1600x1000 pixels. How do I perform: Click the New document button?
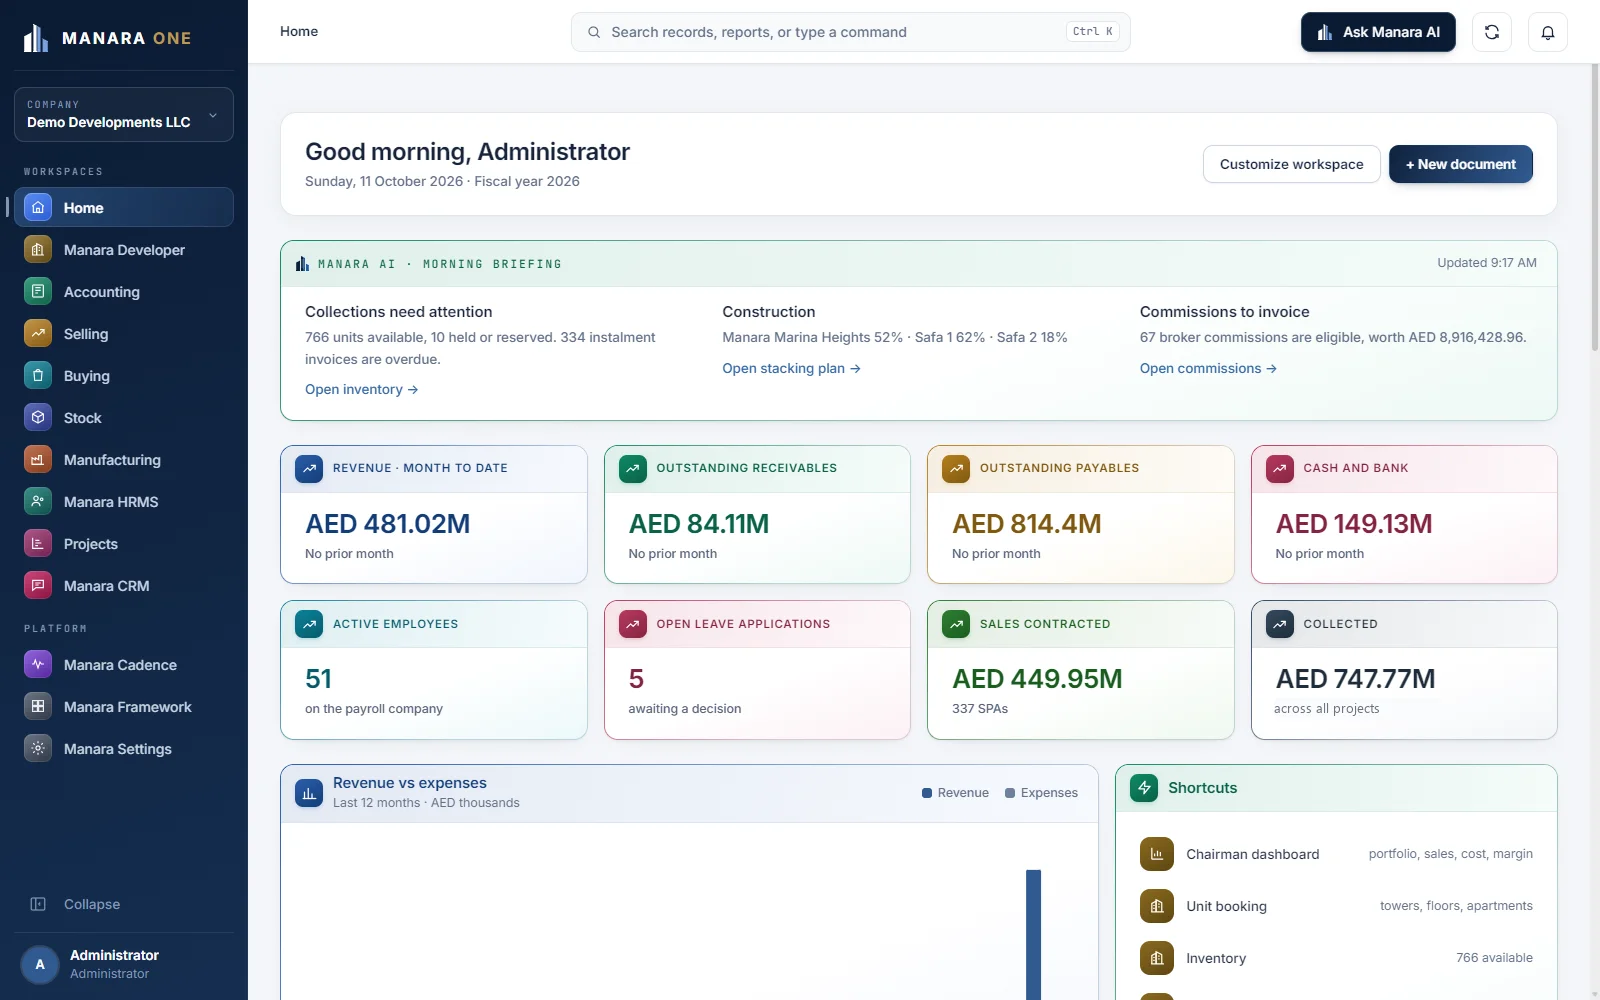(x=1461, y=164)
